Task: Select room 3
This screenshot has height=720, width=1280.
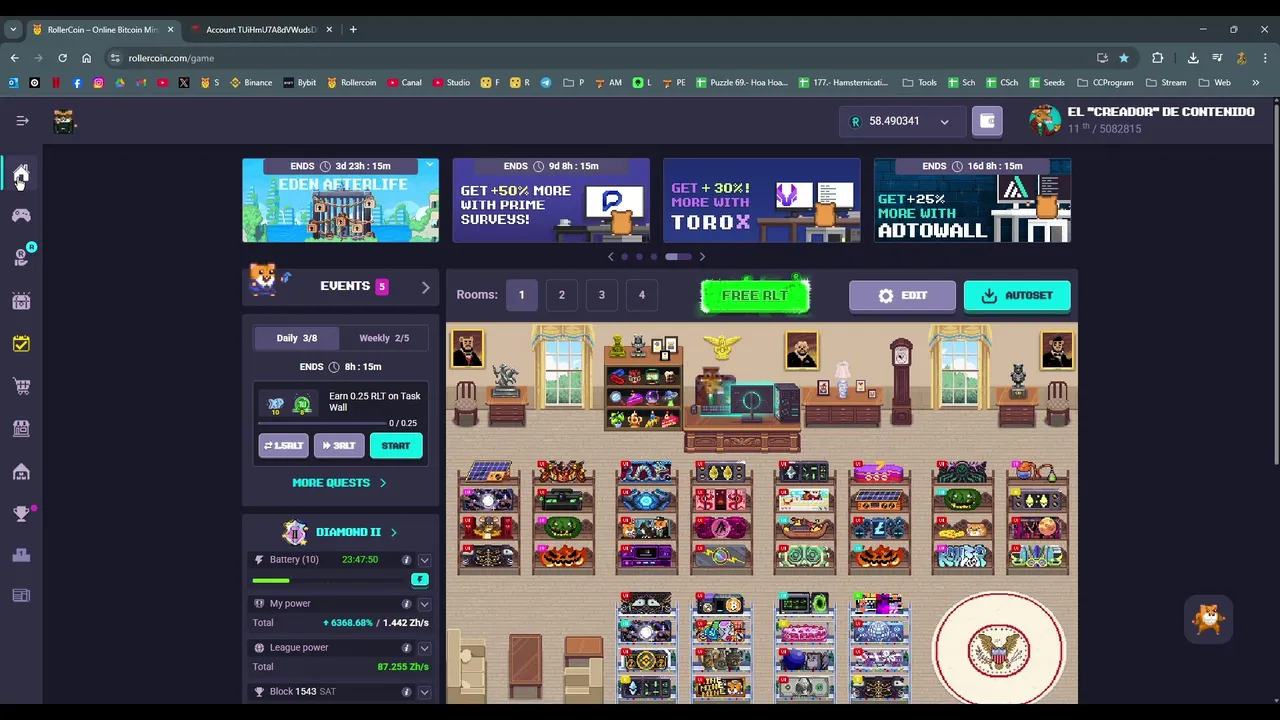Action: coord(601,295)
